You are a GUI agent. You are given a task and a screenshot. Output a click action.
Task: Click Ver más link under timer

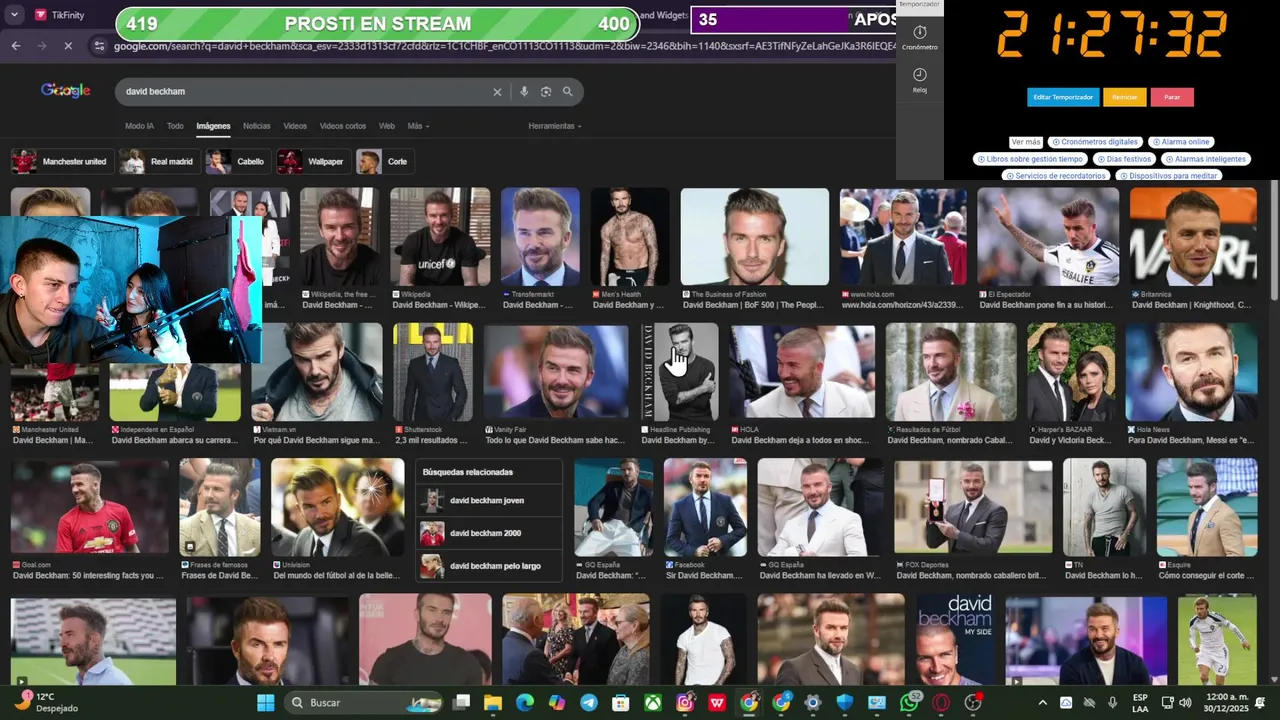[1026, 142]
